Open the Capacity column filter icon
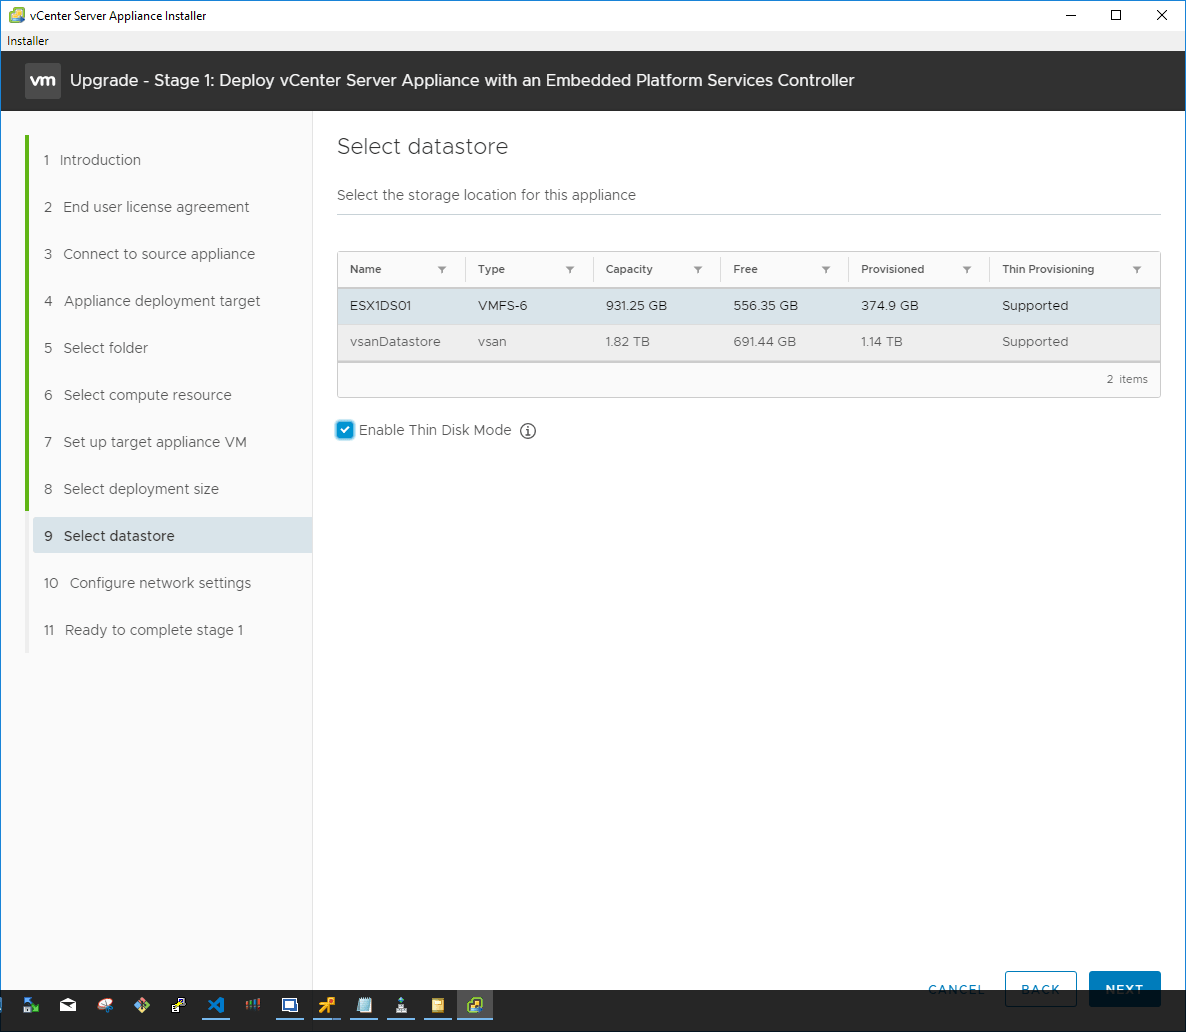The image size is (1186, 1032). (x=697, y=269)
